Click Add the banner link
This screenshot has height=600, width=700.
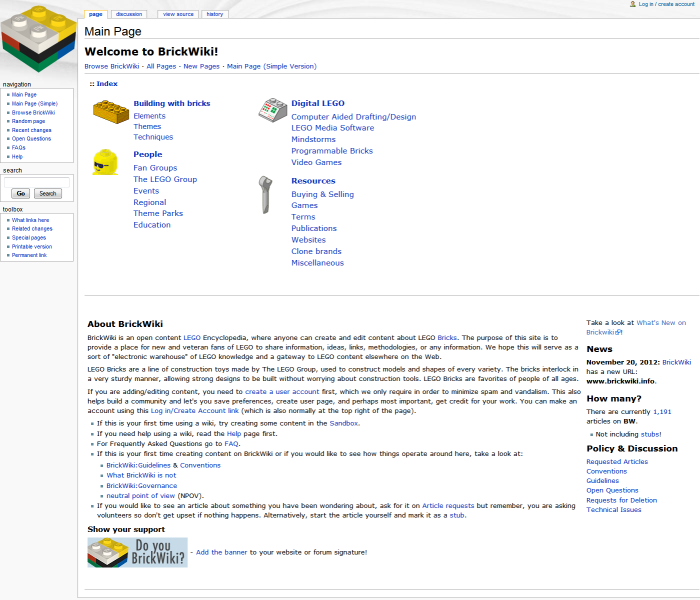point(221,552)
